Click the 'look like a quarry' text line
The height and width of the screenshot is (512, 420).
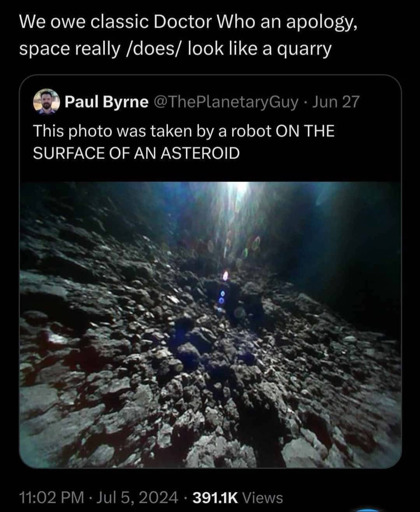260,49
